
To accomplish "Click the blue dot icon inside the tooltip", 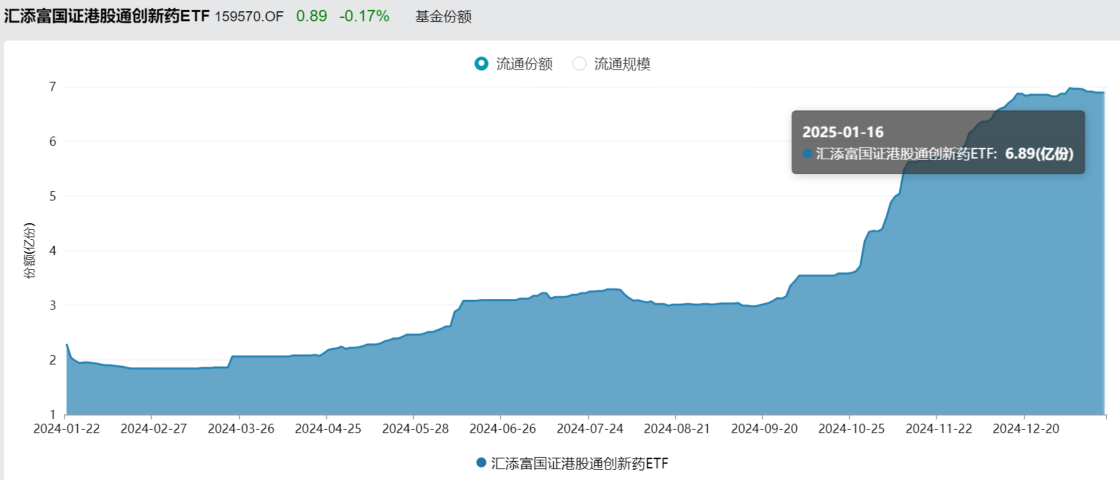I will tap(807, 154).
